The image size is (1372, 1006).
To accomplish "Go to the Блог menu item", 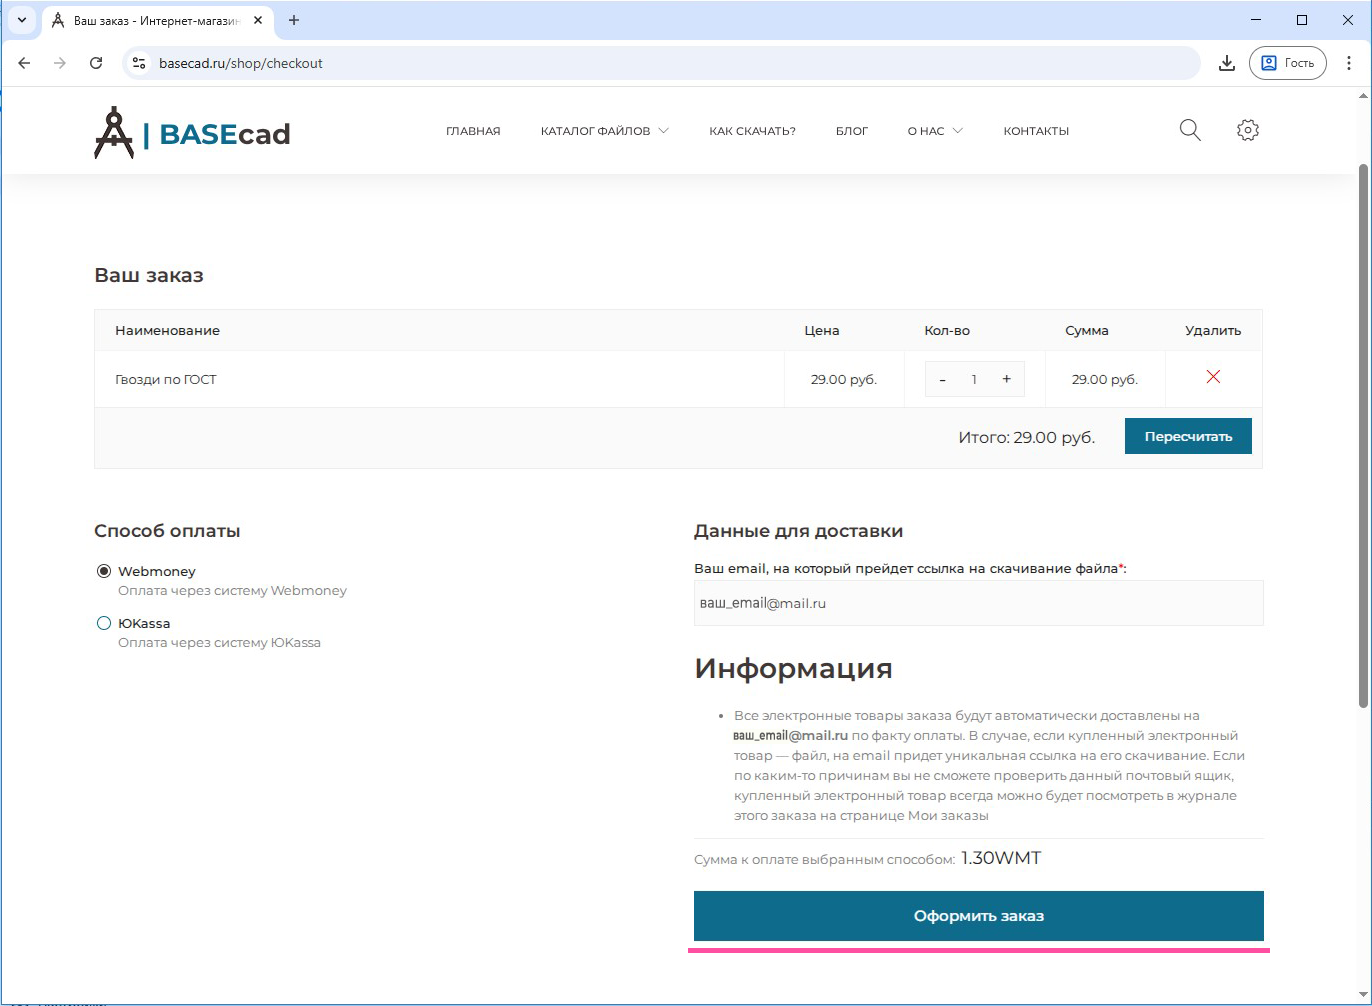I will pyautogui.click(x=851, y=131).
